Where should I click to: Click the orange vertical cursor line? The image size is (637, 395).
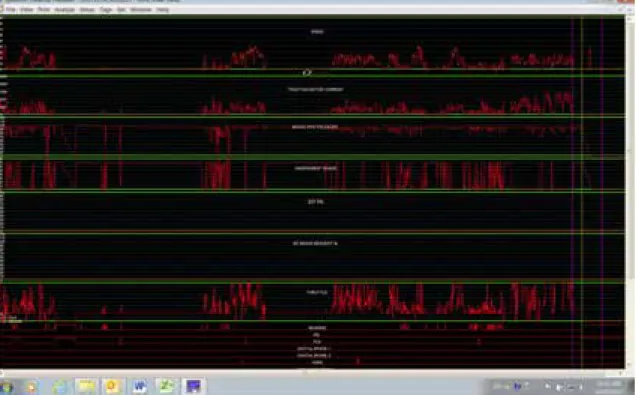coord(582,191)
